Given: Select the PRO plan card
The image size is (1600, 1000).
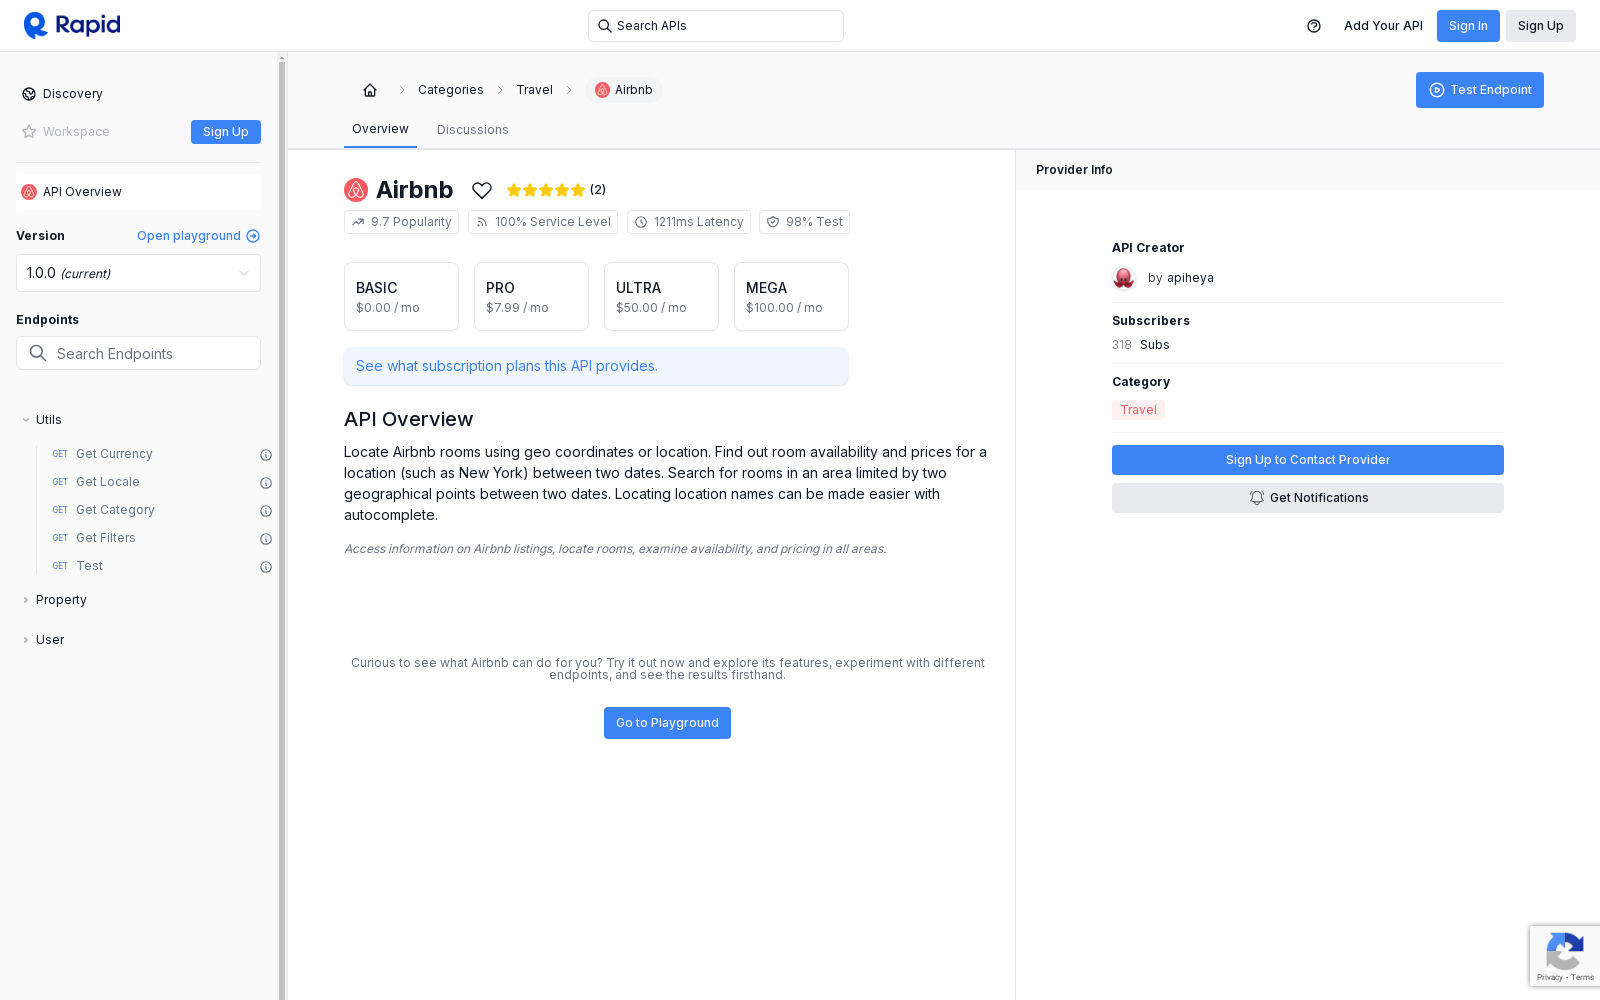Looking at the screenshot, I should [x=531, y=297].
